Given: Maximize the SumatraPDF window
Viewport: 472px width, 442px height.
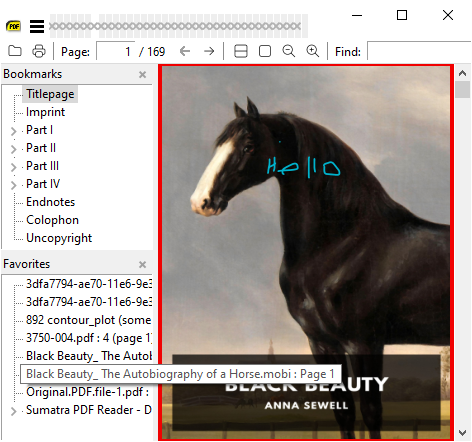Looking at the screenshot, I should click(402, 15).
